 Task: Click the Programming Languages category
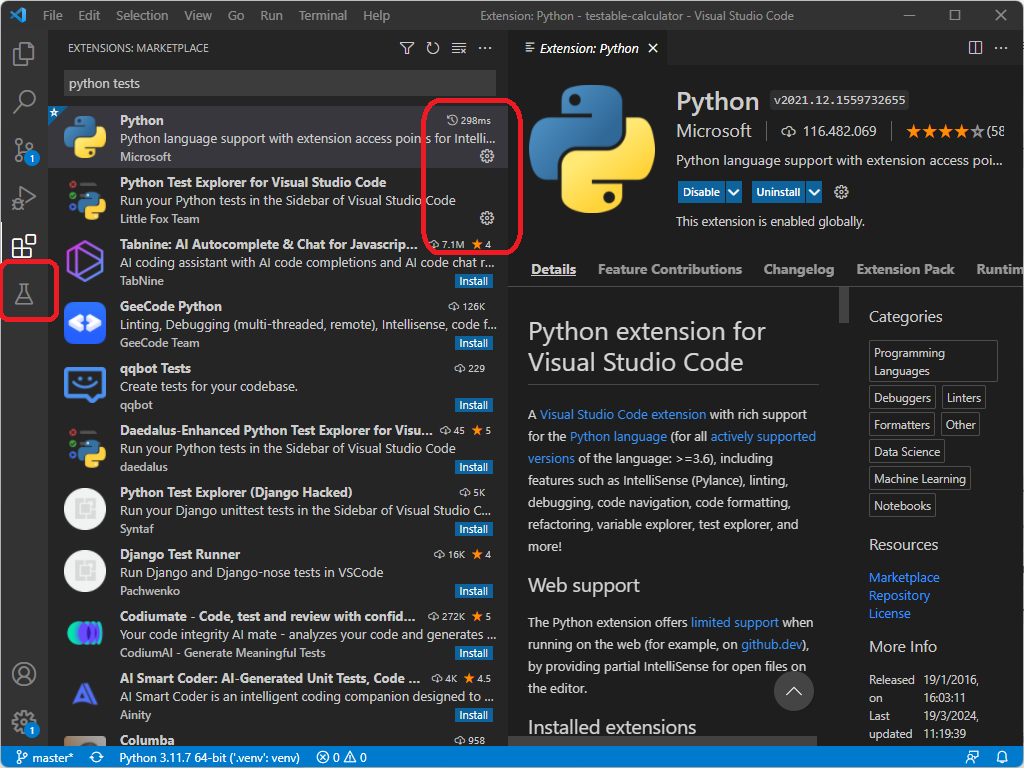[933, 361]
